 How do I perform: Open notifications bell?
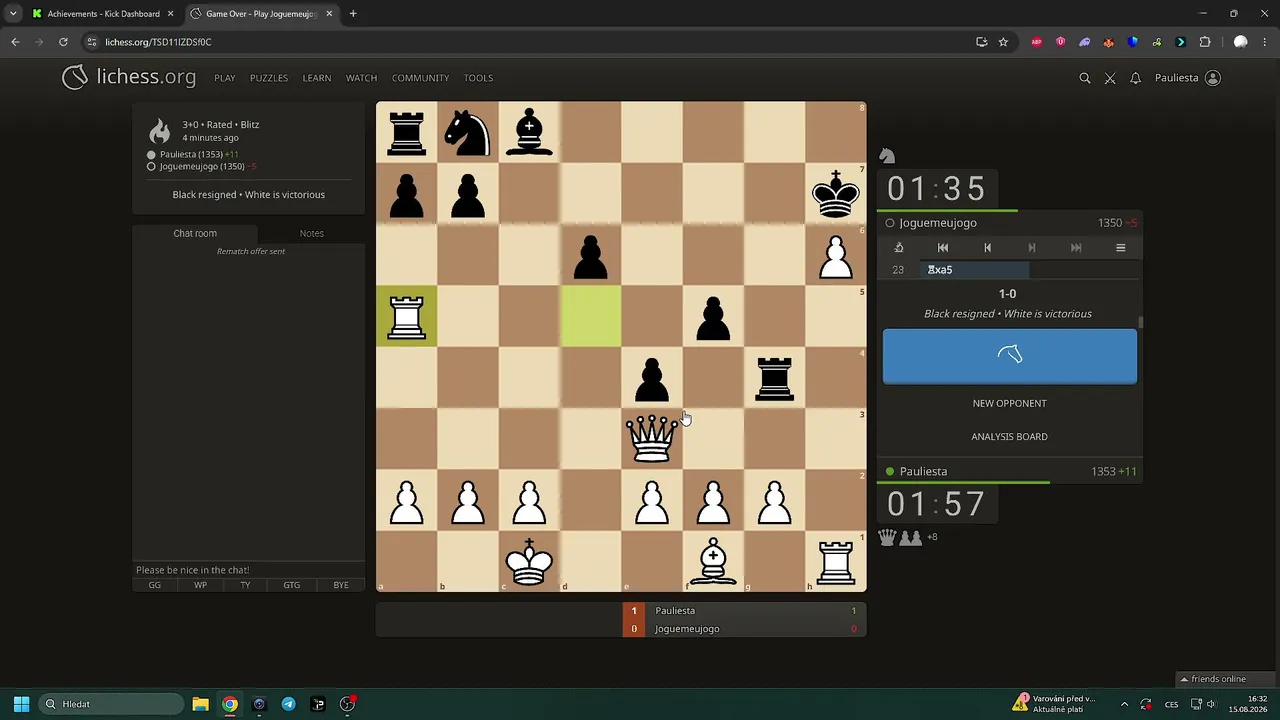pos(1135,78)
